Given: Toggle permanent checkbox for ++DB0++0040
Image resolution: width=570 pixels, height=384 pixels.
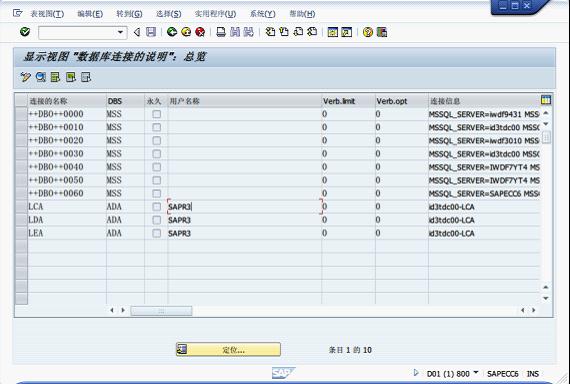Looking at the screenshot, I should [156, 167].
